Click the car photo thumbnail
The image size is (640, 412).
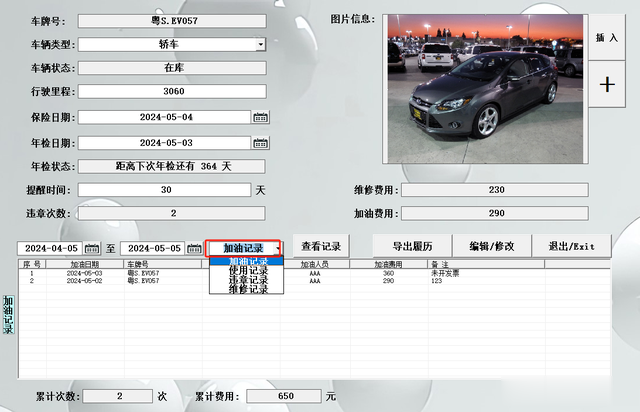click(485, 89)
